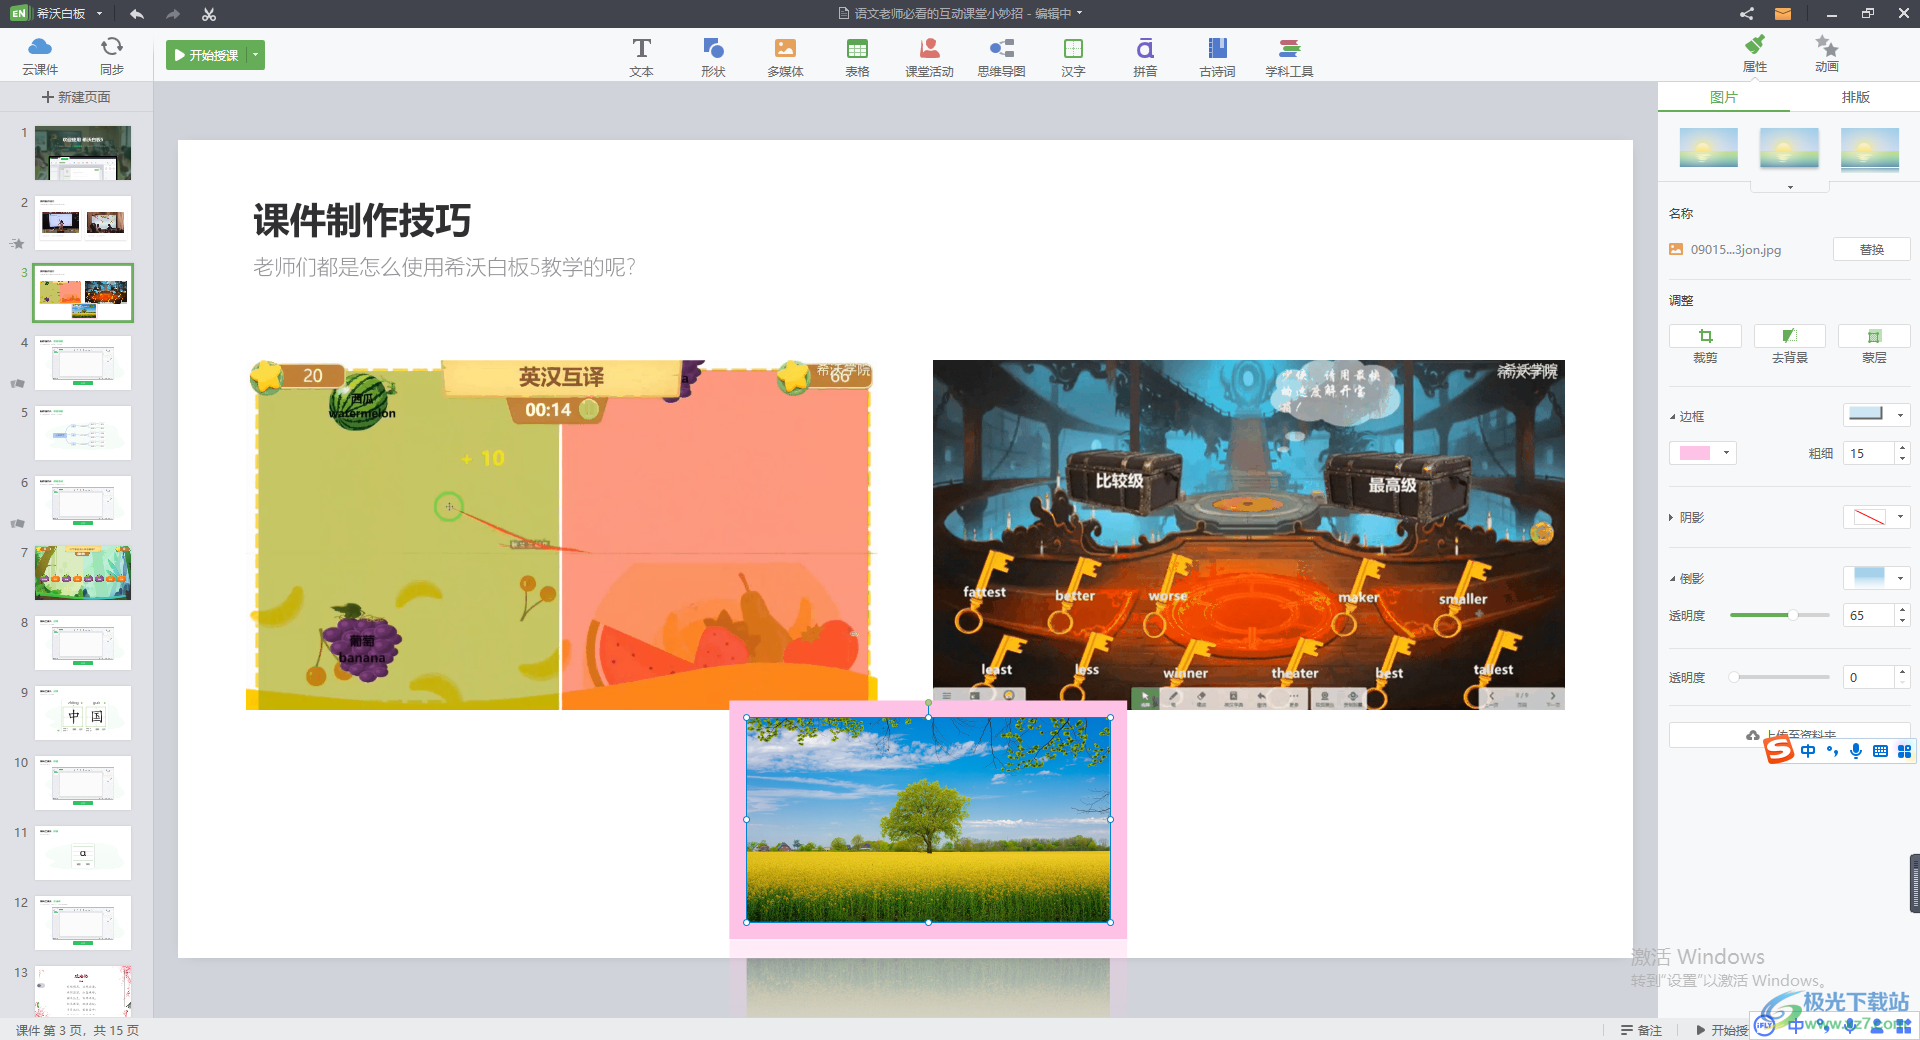Screen dimensions: 1920x1040
Task: Click the reflection transparency value 65
Action: click(x=1868, y=615)
